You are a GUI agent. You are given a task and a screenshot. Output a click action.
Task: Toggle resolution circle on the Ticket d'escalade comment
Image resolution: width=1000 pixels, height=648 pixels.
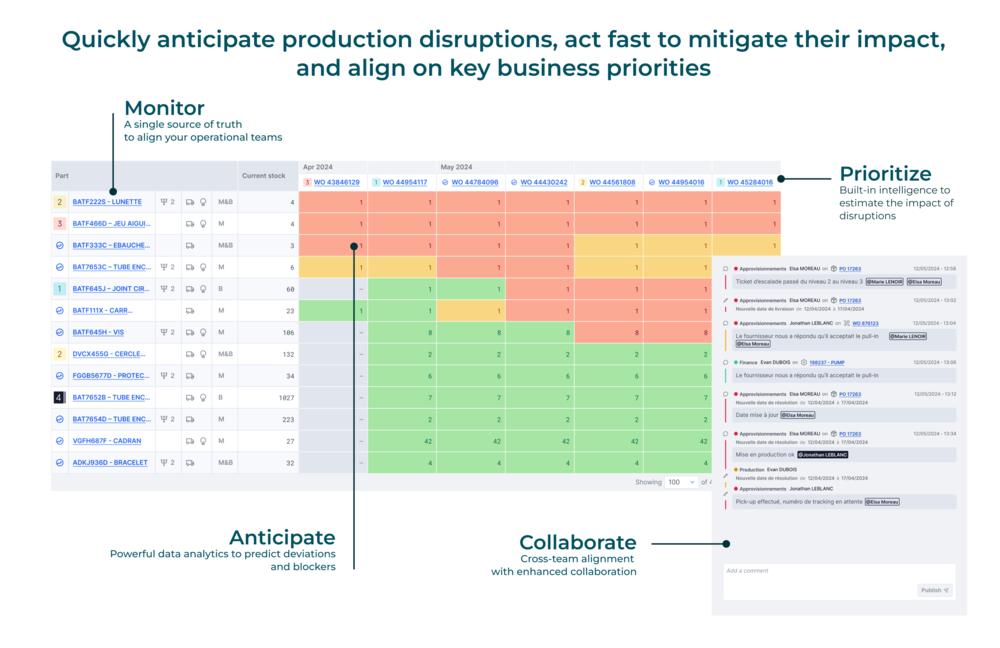725,268
